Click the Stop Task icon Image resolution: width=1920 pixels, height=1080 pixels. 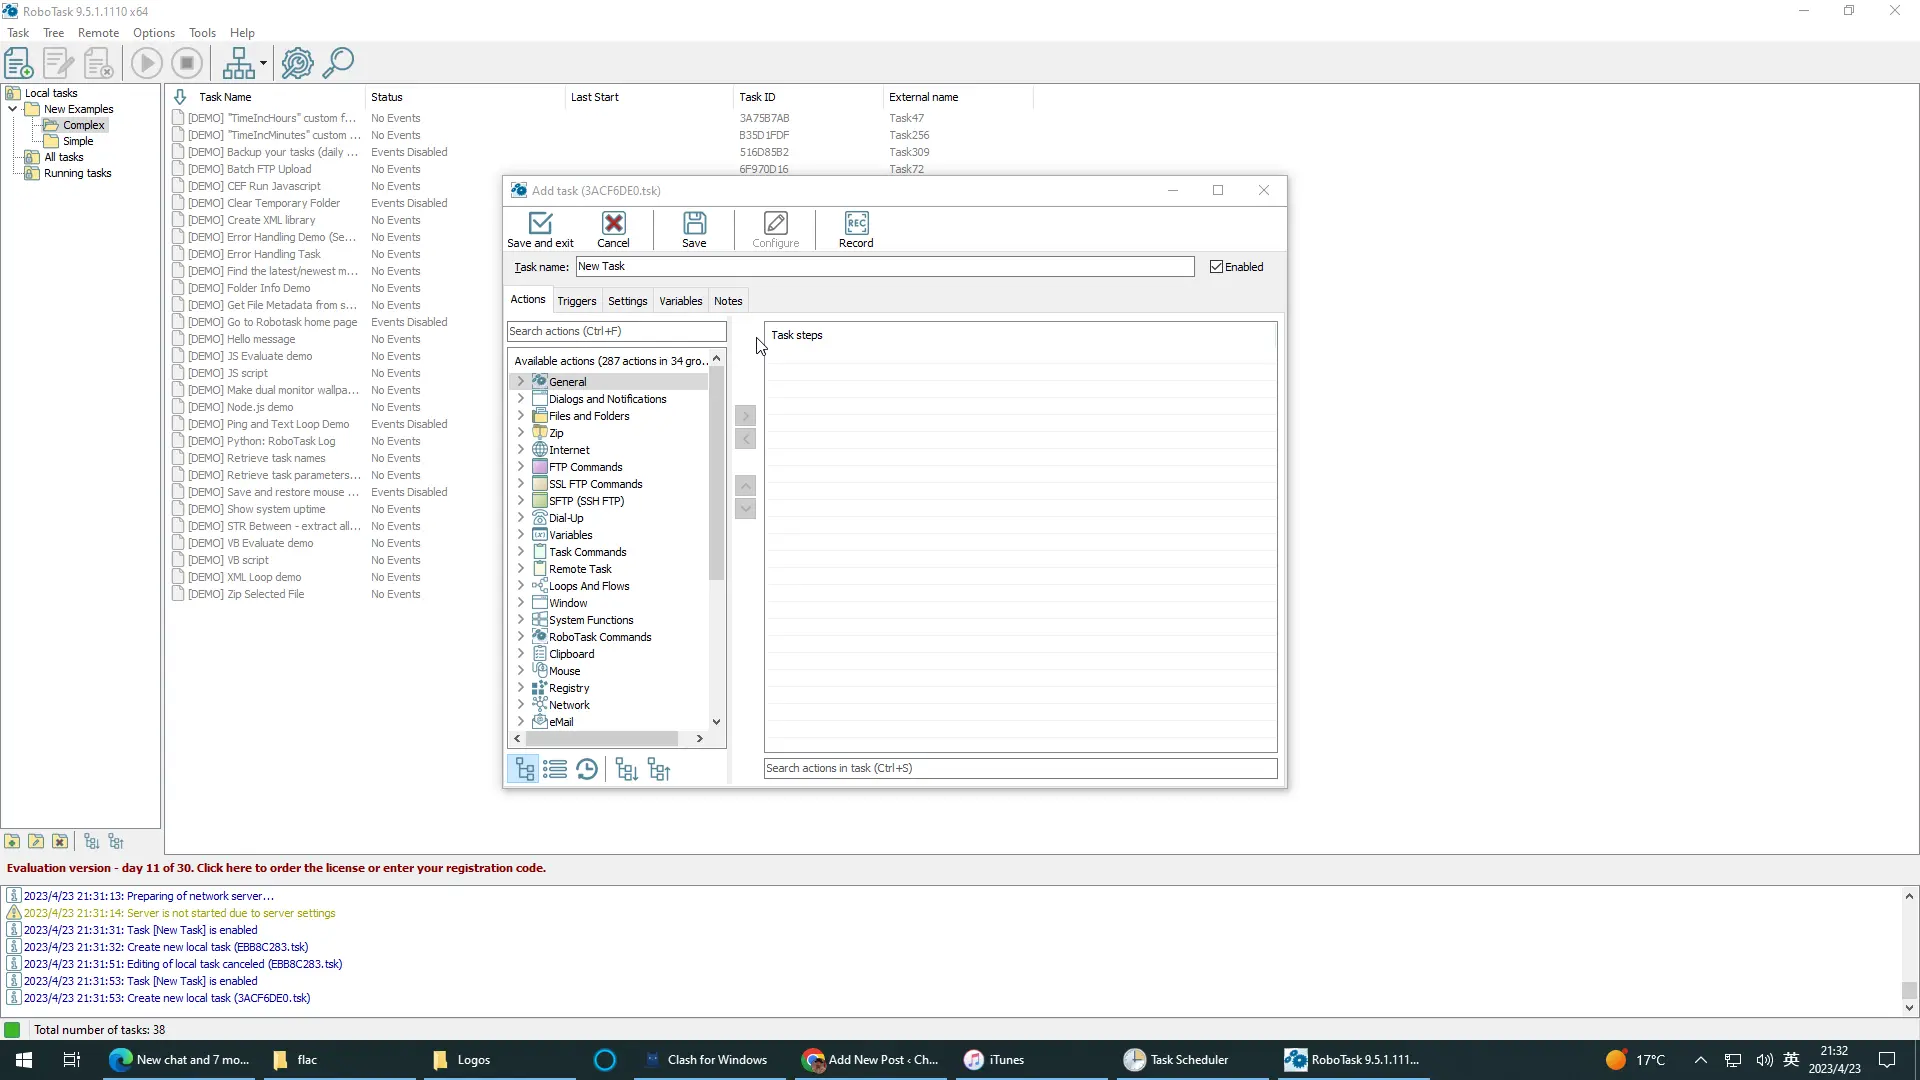[187, 62]
